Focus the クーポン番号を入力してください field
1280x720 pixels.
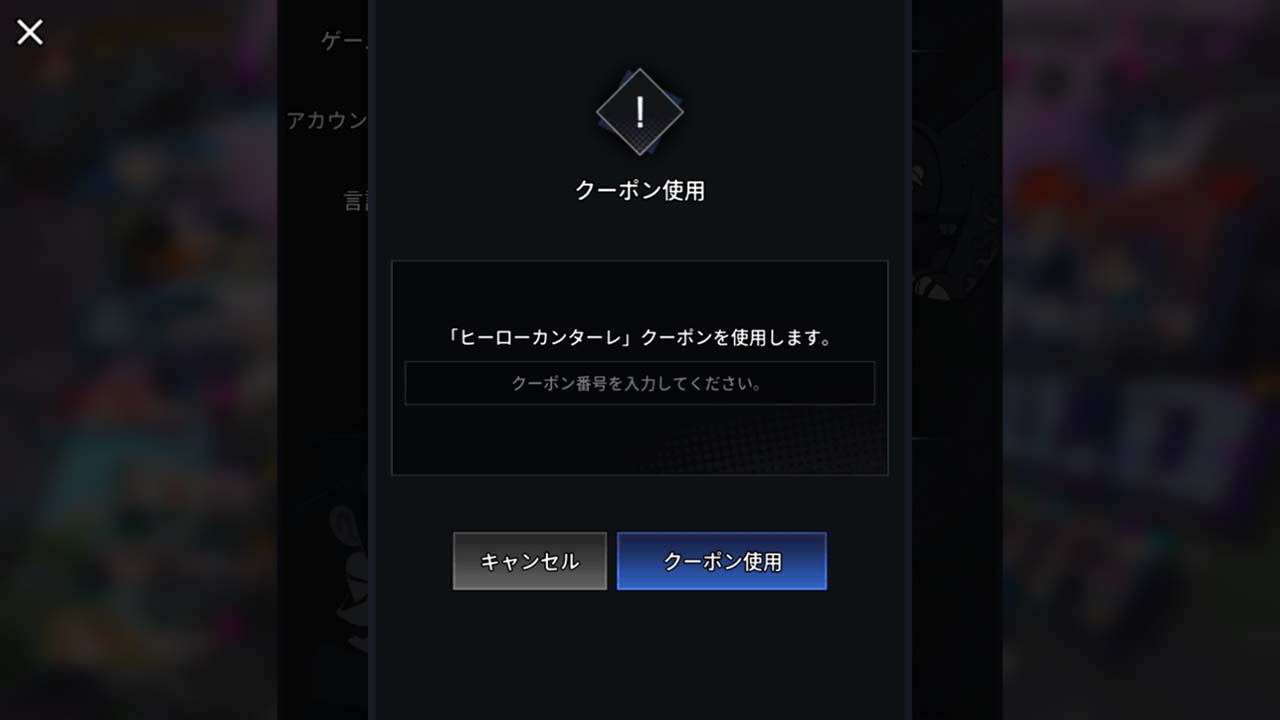point(640,383)
